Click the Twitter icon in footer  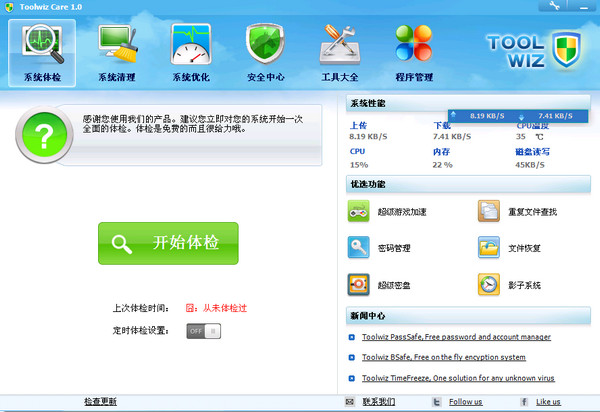tap(436, 402)
